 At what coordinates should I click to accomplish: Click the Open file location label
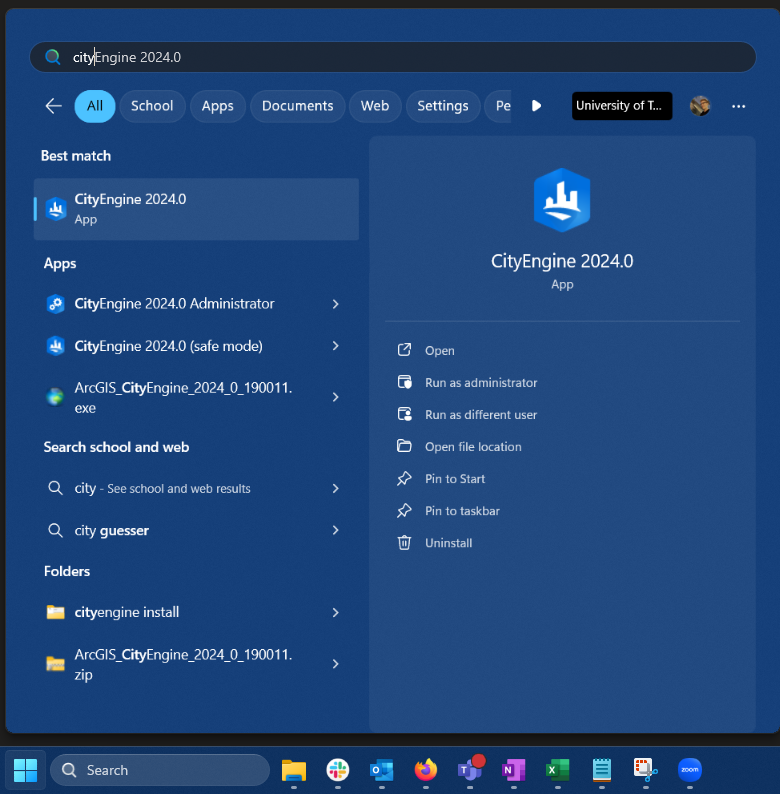tap(473, 447)
